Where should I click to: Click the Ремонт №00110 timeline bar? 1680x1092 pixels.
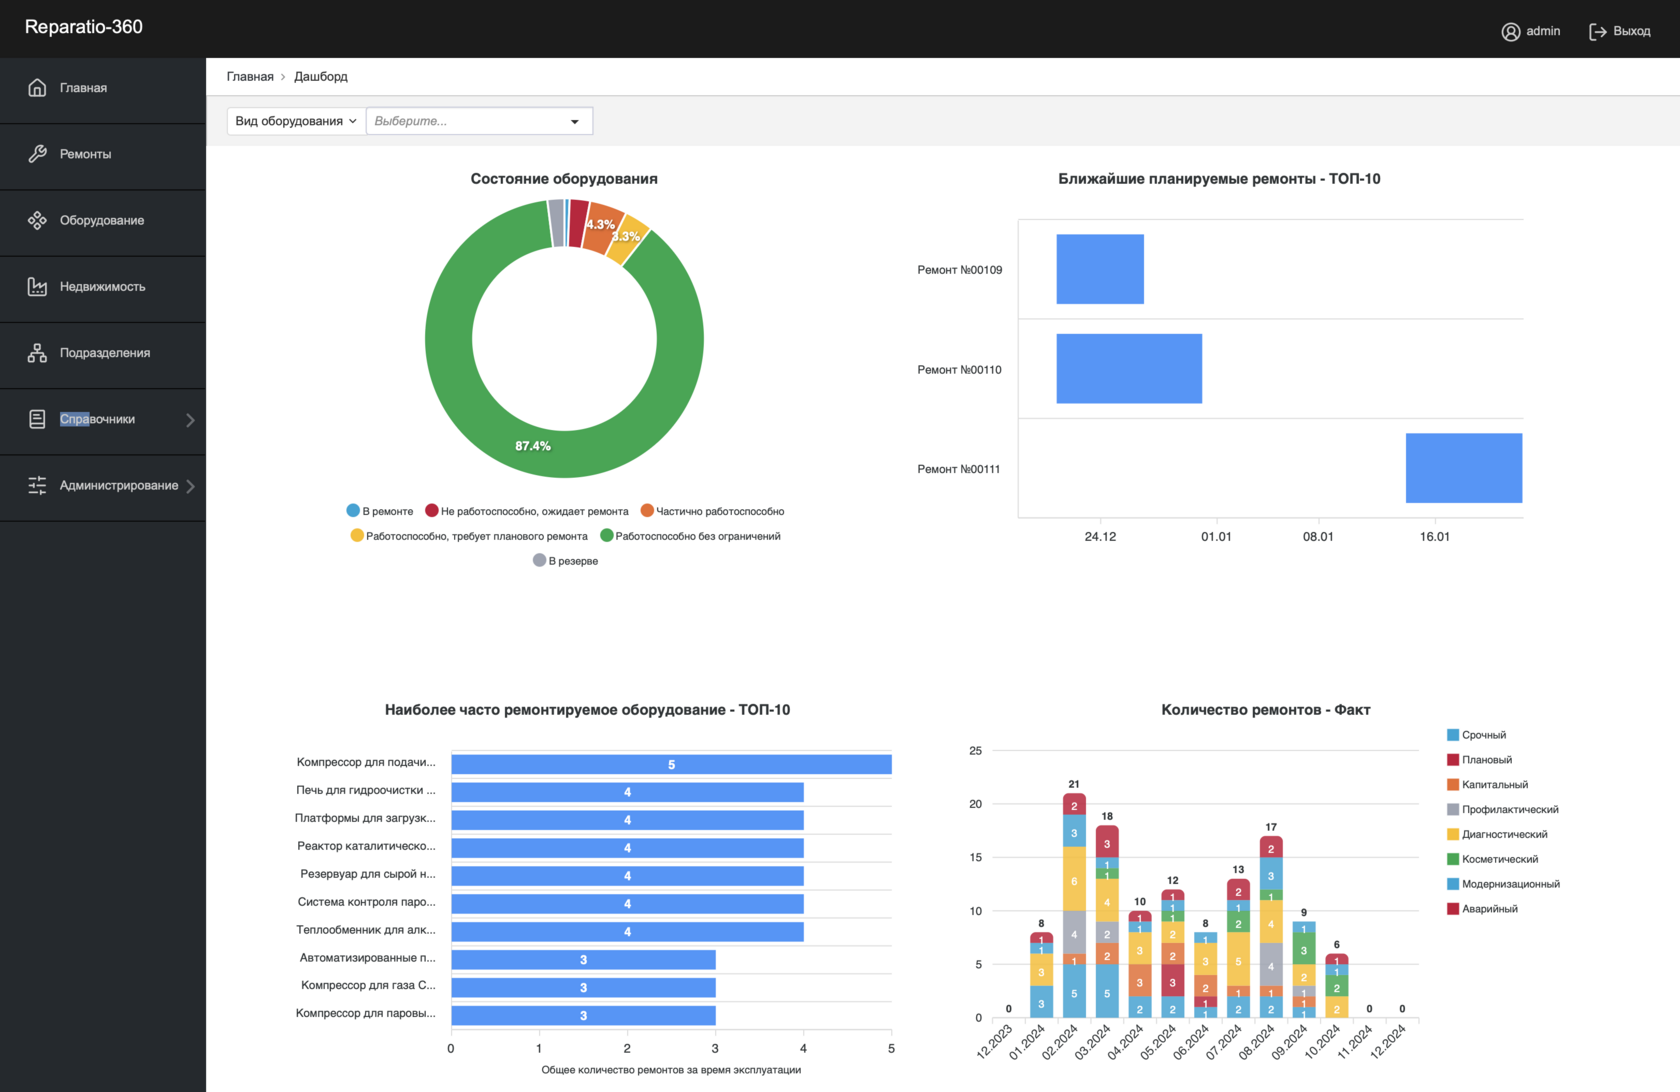(1129, 369)
